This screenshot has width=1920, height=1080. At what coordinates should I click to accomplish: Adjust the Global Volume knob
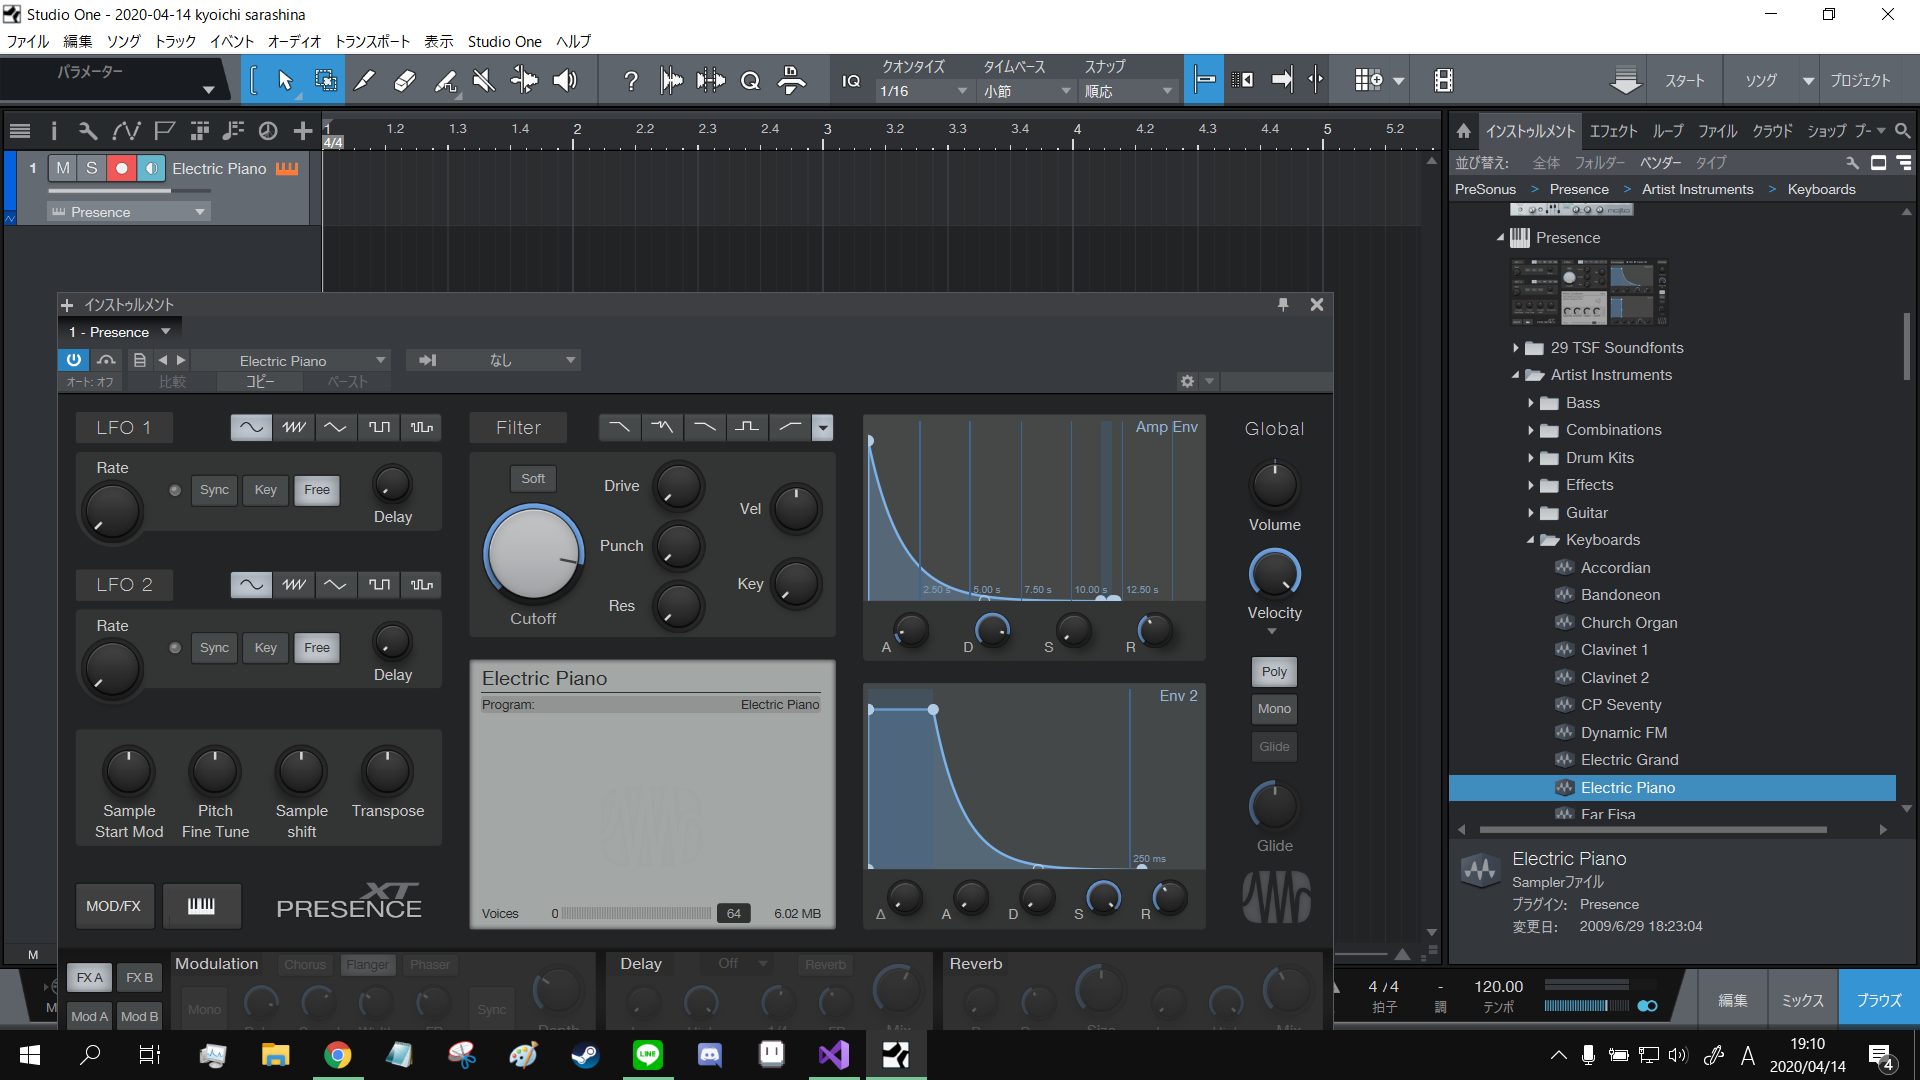(1274, 485)
